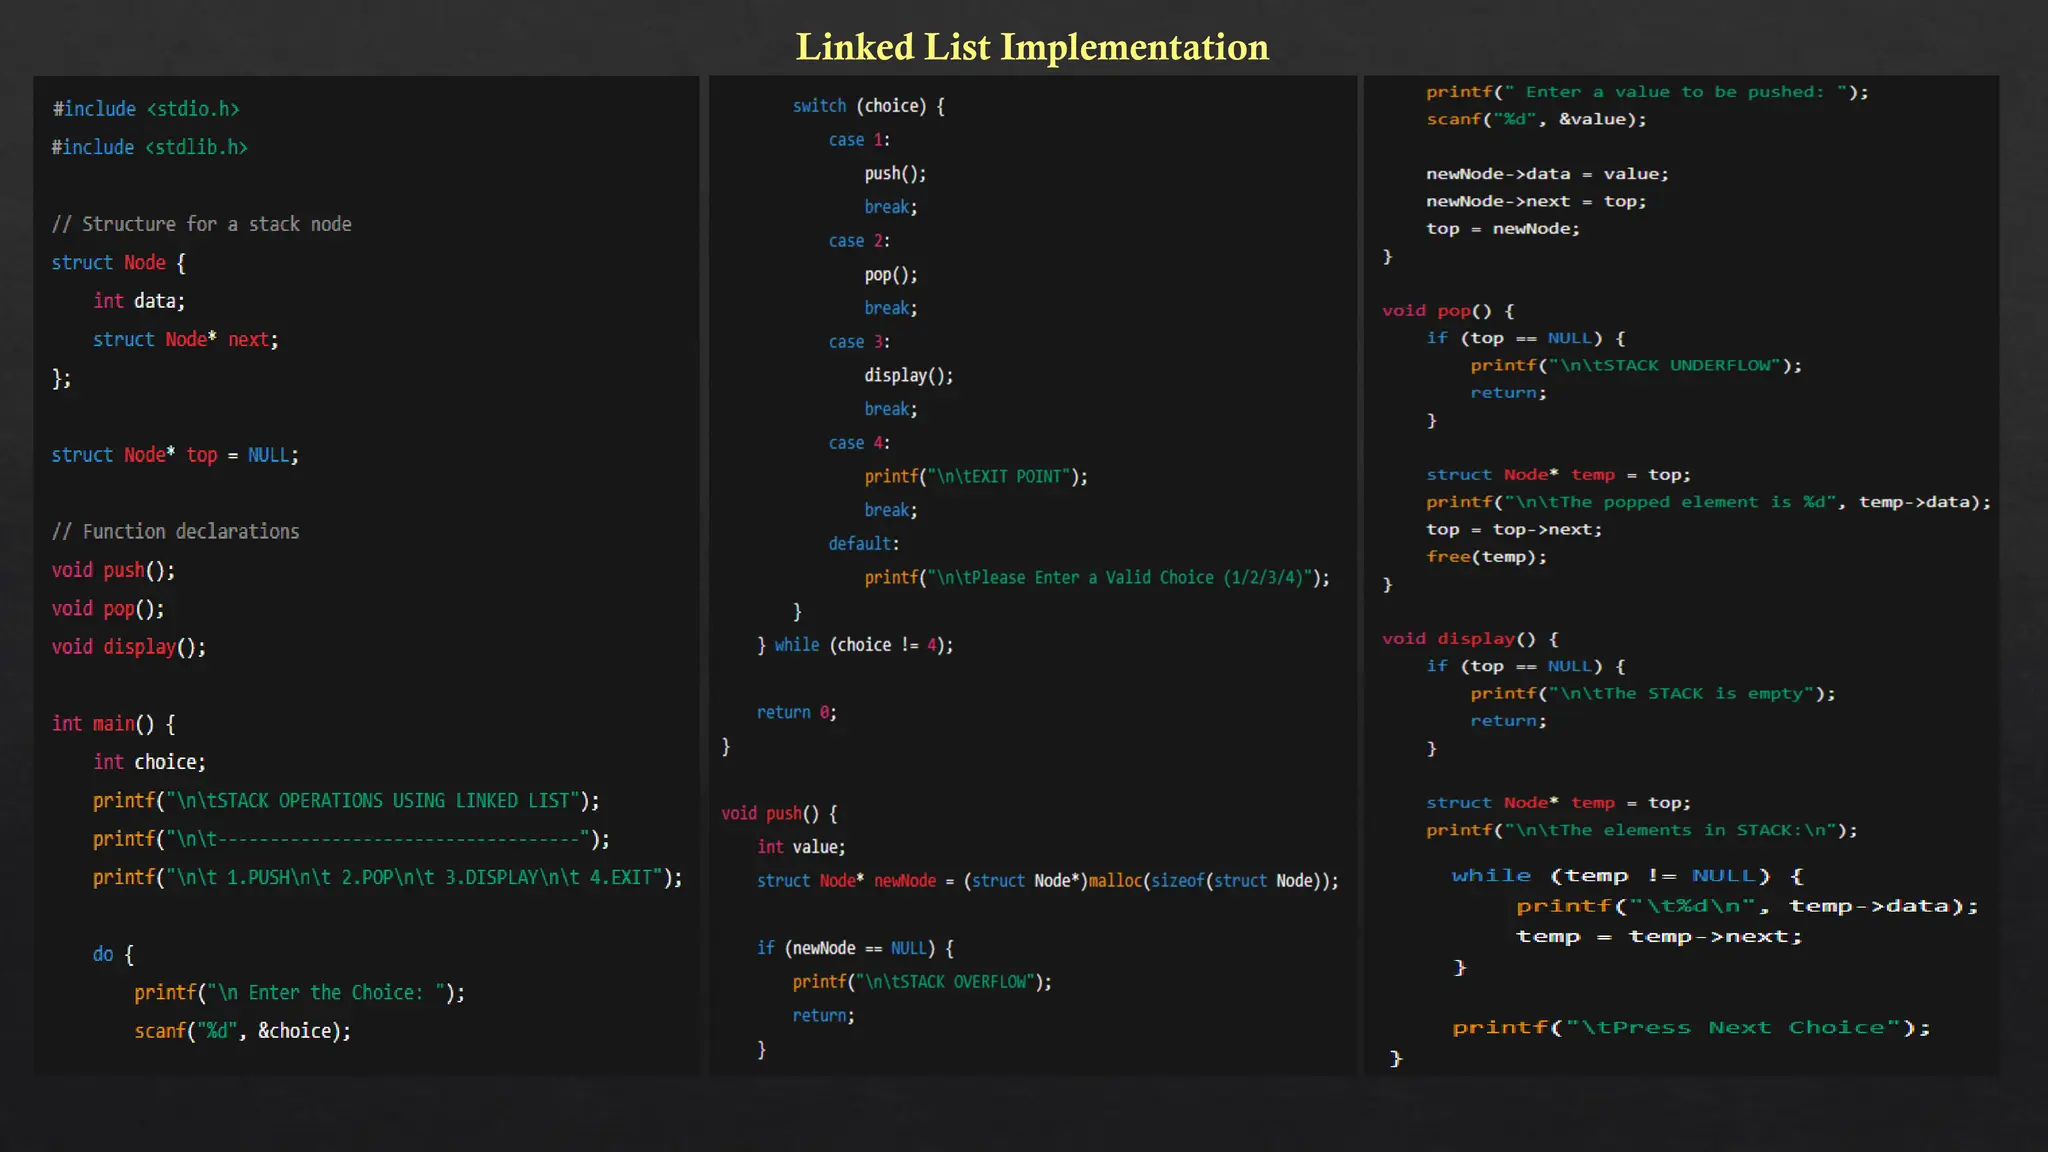Click the 1.PUSH 2.POP menu printf line
The height and width of the screenshot is (1152, 2048).
pos(388,878)
